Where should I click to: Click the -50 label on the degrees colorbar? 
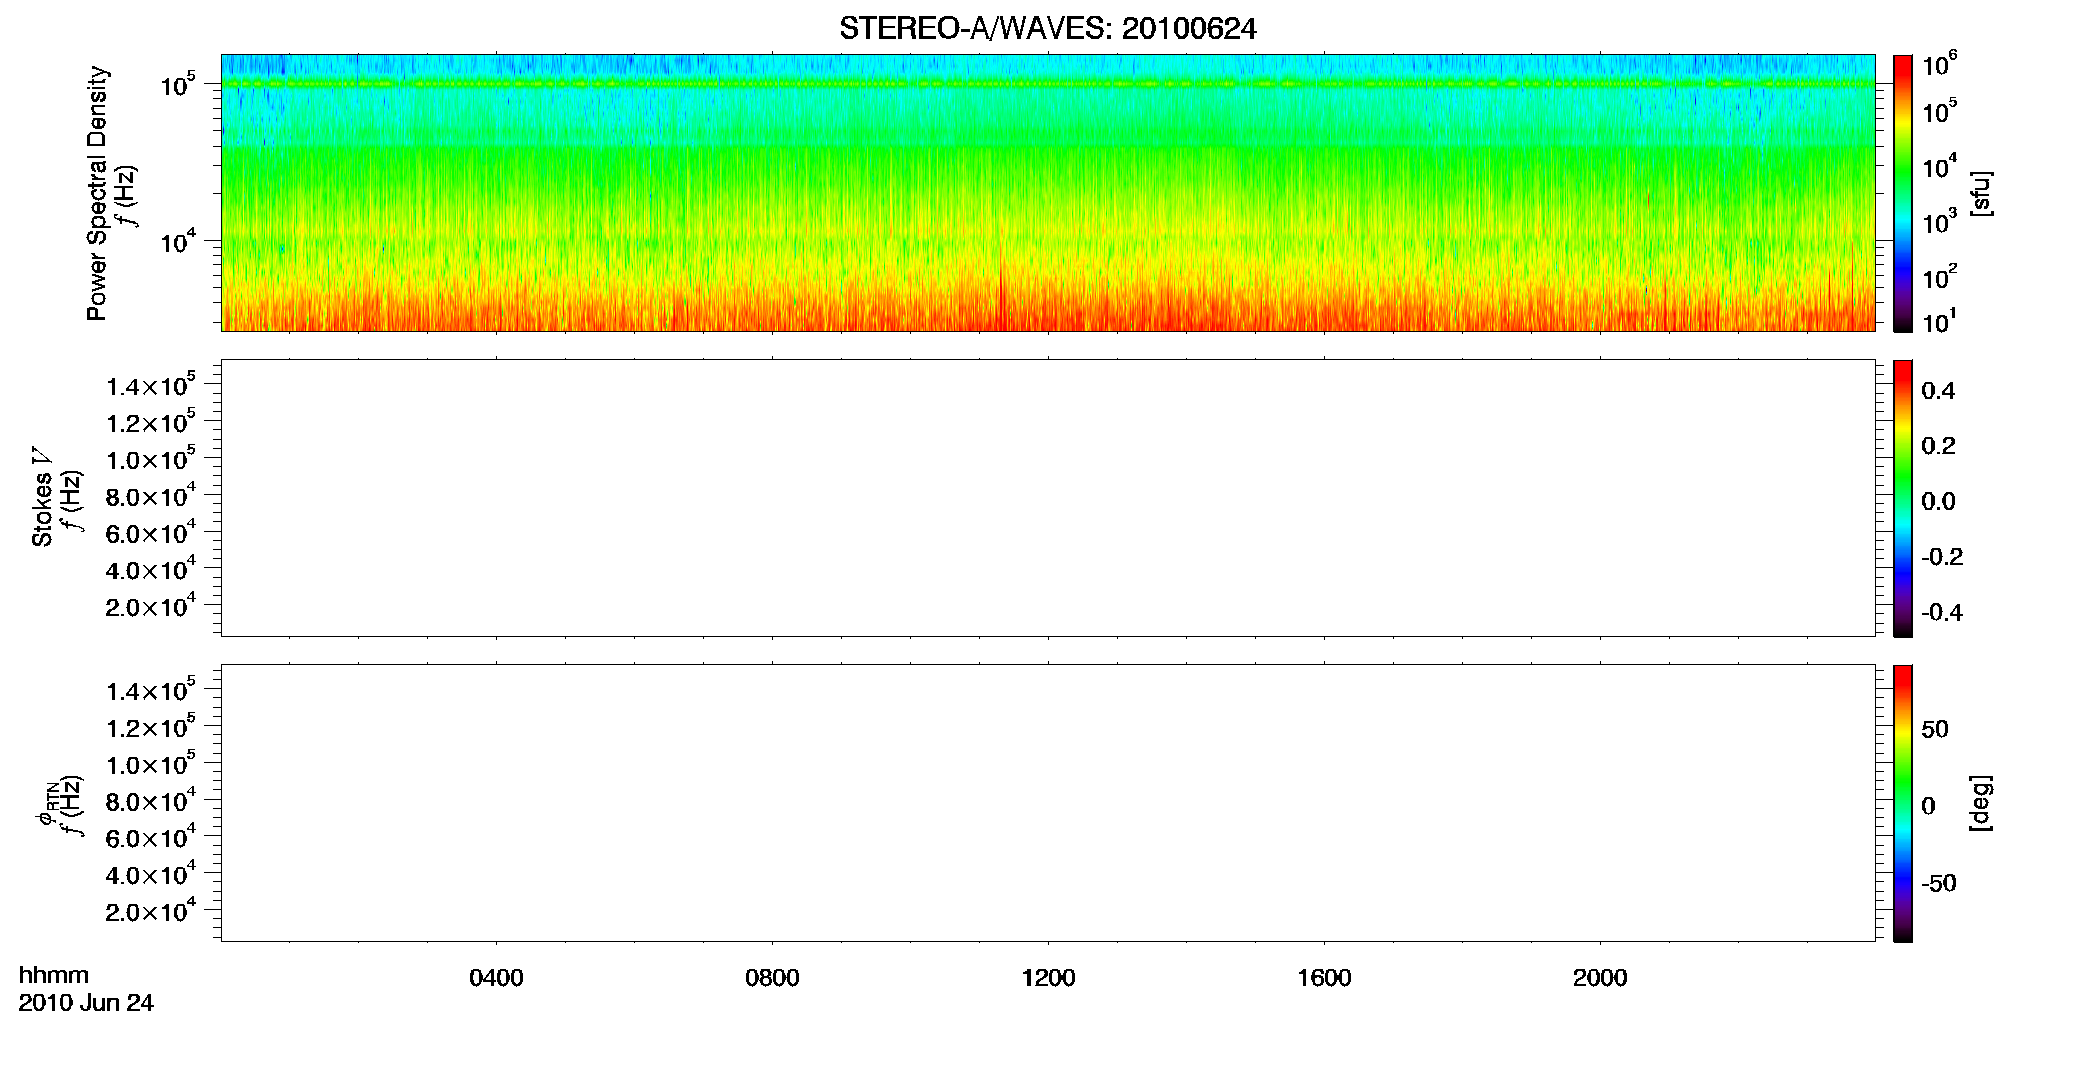coord(1939,884)
